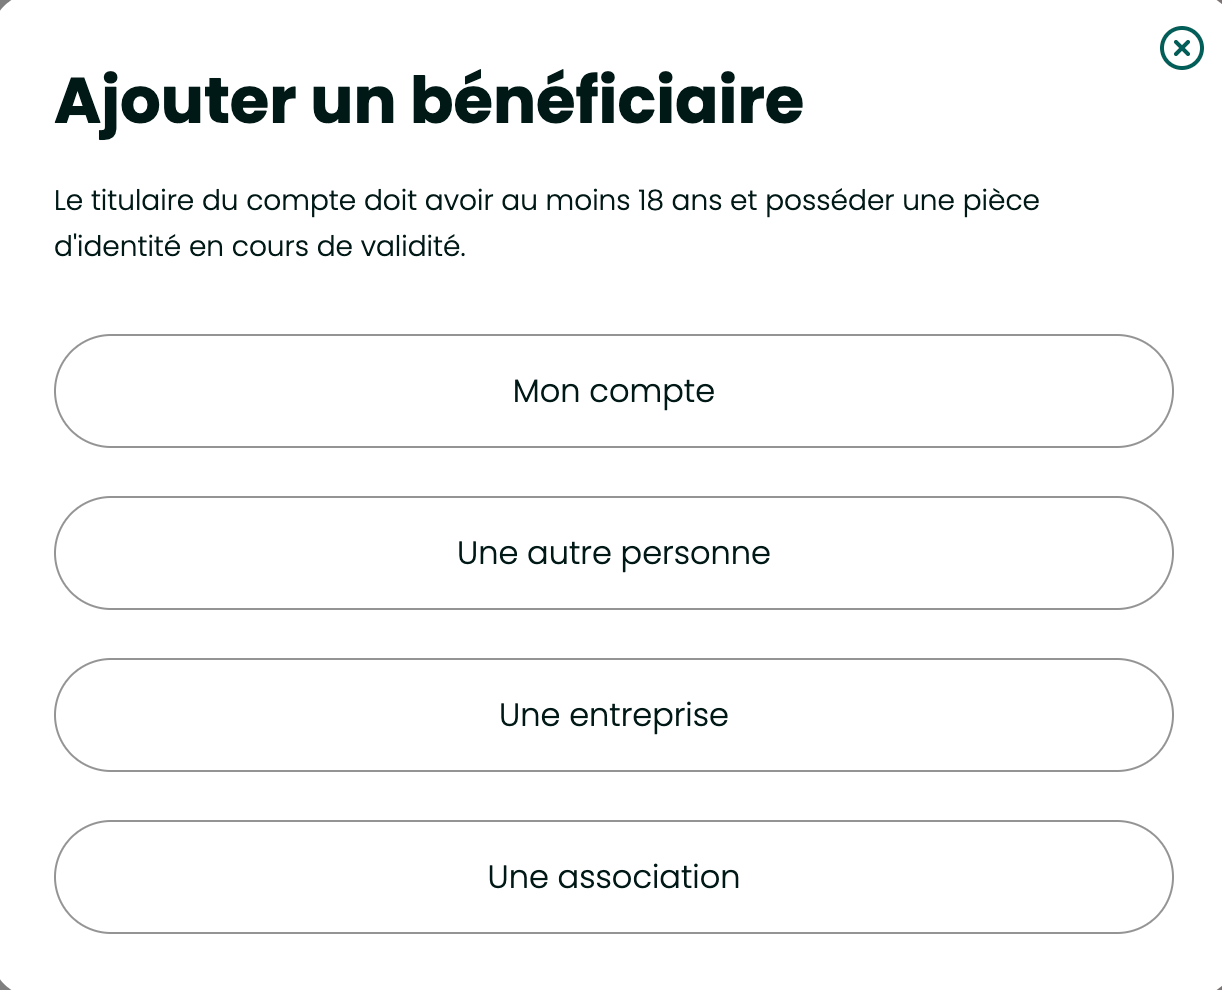Tap the Une autre personne pill button
This screenshot has height=990, width=1222.
point(613,553)
